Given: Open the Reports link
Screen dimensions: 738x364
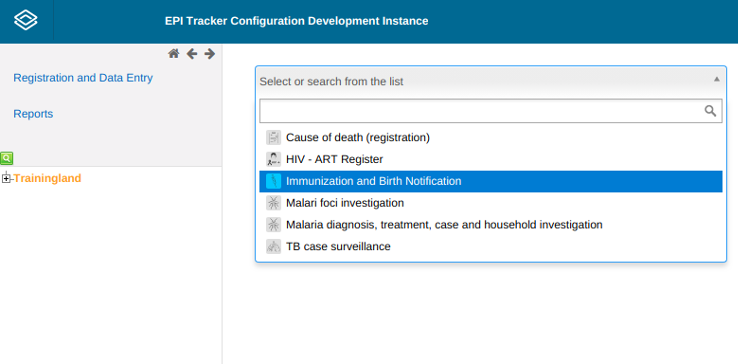Looking at the screenshot, I should (x=33, y=114).
